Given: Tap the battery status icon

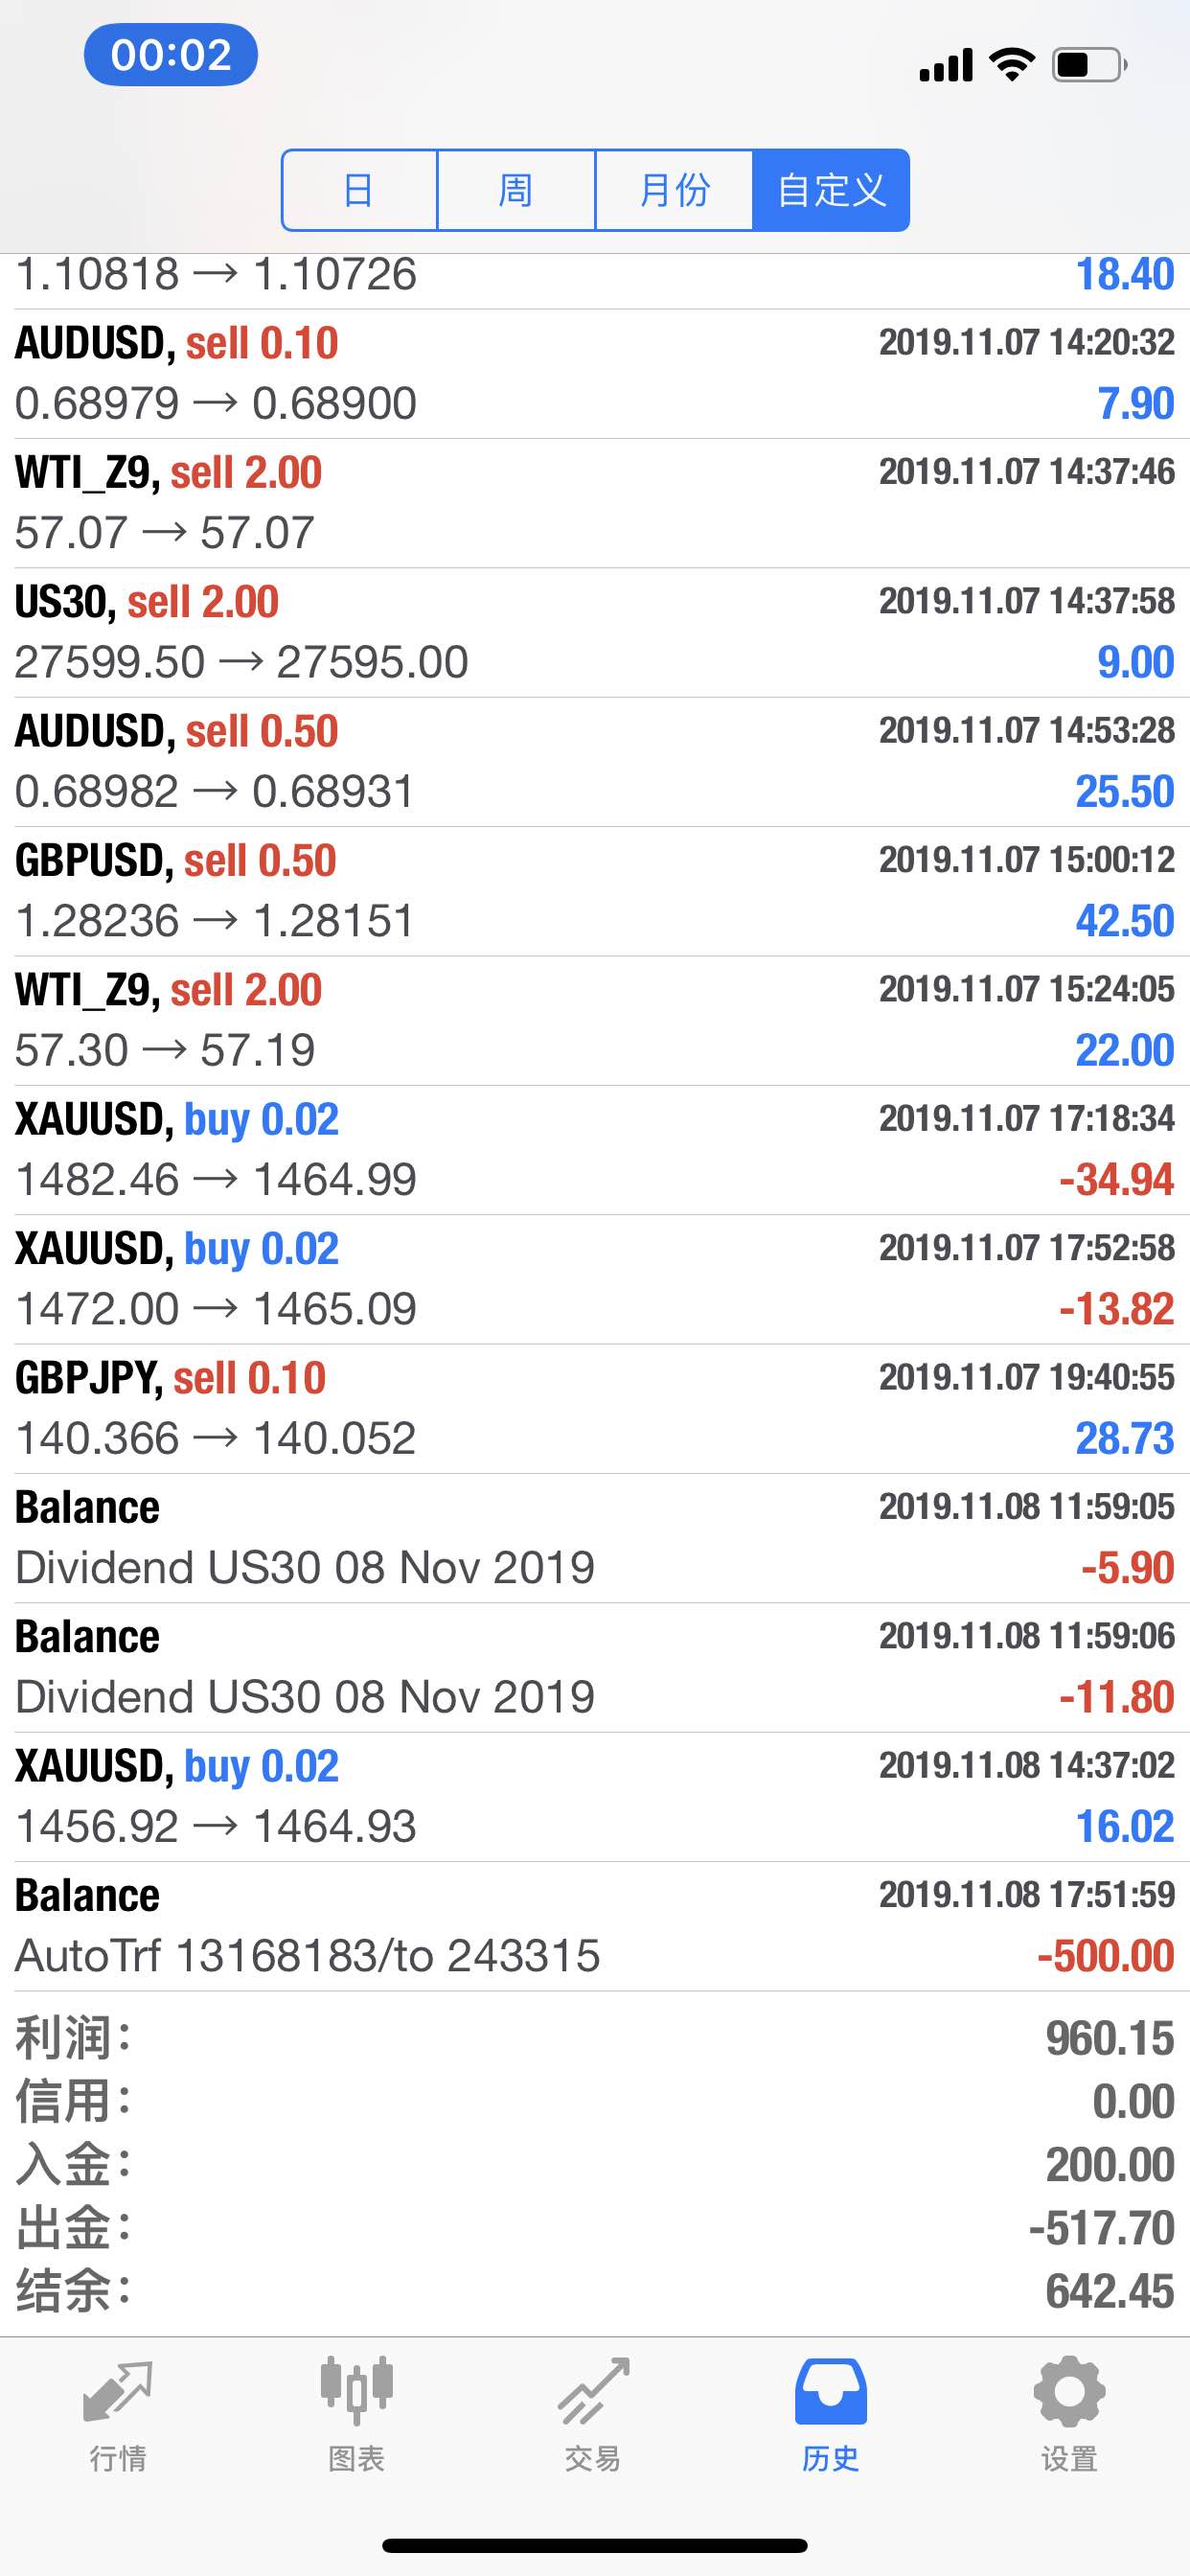Looking at the screenshot, I should point(1090,65).
